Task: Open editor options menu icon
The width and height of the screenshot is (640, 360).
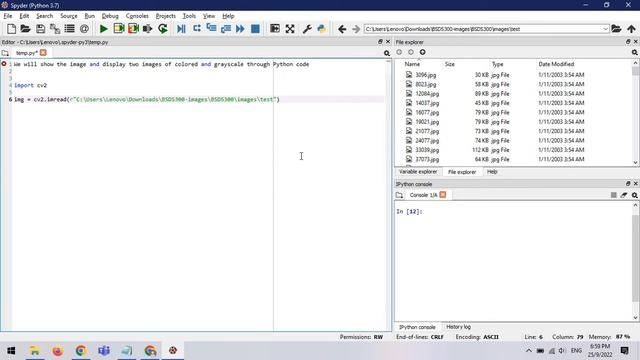Action: pos(386,53)
